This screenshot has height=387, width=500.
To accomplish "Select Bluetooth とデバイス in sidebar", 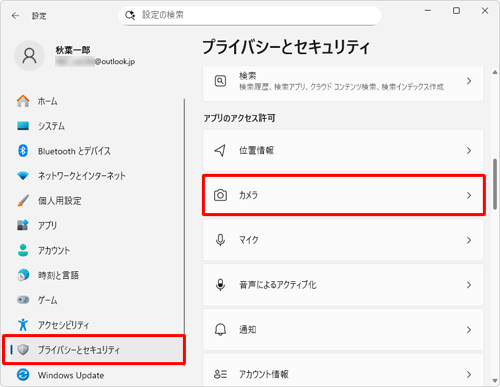I will 74,151.
